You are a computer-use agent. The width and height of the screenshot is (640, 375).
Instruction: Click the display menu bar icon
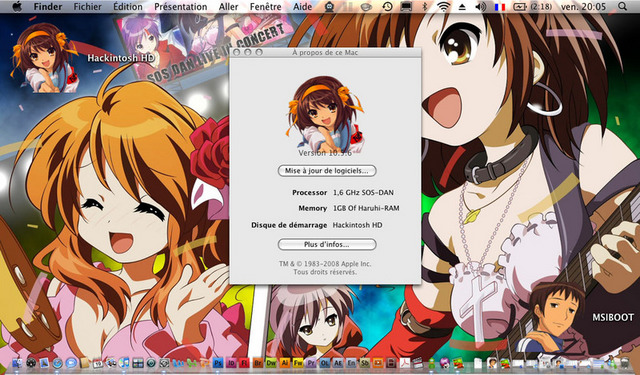[x=406, y=7]
